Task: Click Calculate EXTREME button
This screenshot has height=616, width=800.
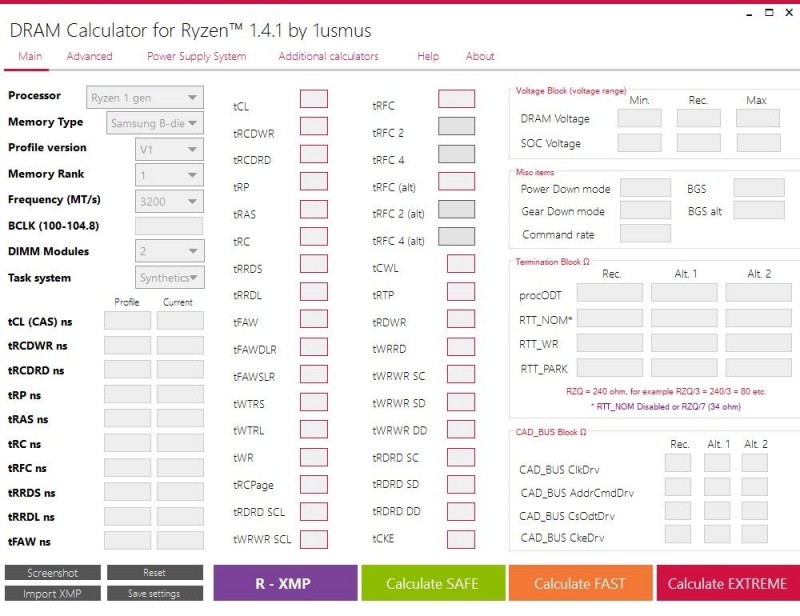Action: (728, 583)
